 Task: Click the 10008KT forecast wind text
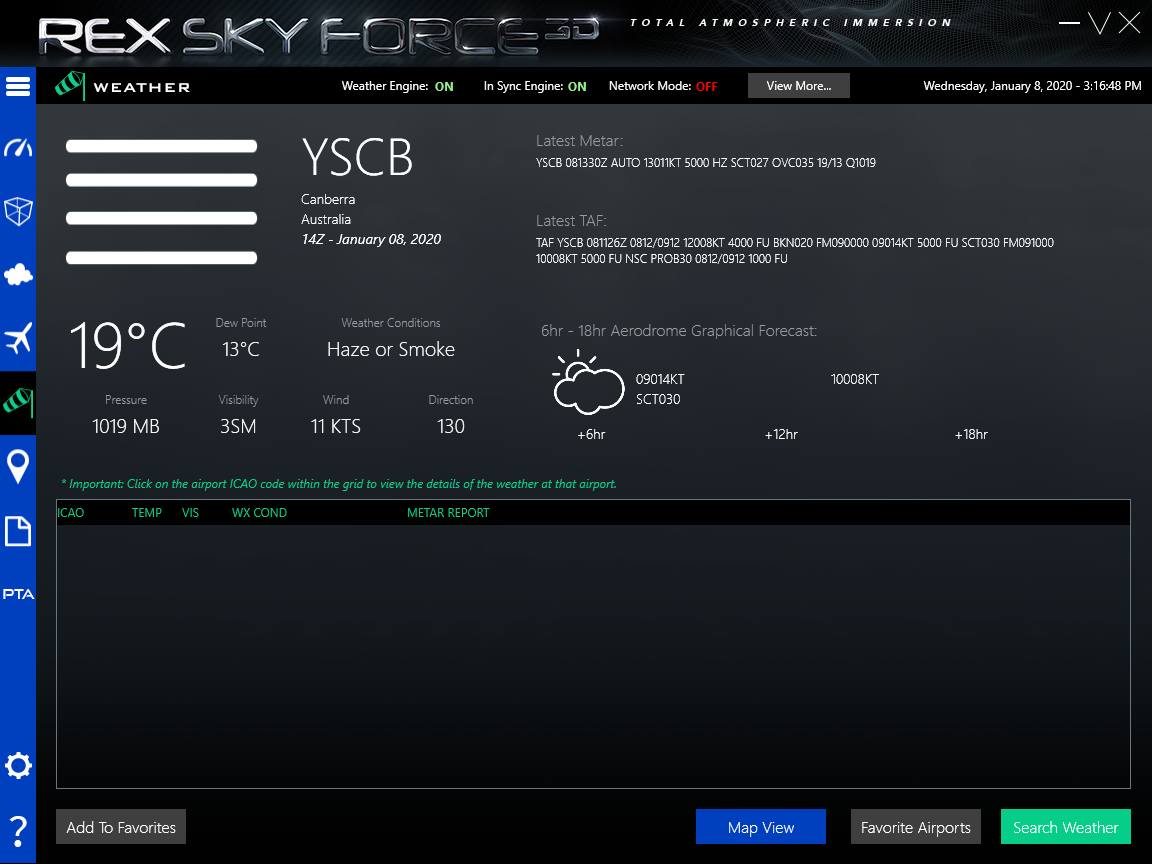(854, 379)
